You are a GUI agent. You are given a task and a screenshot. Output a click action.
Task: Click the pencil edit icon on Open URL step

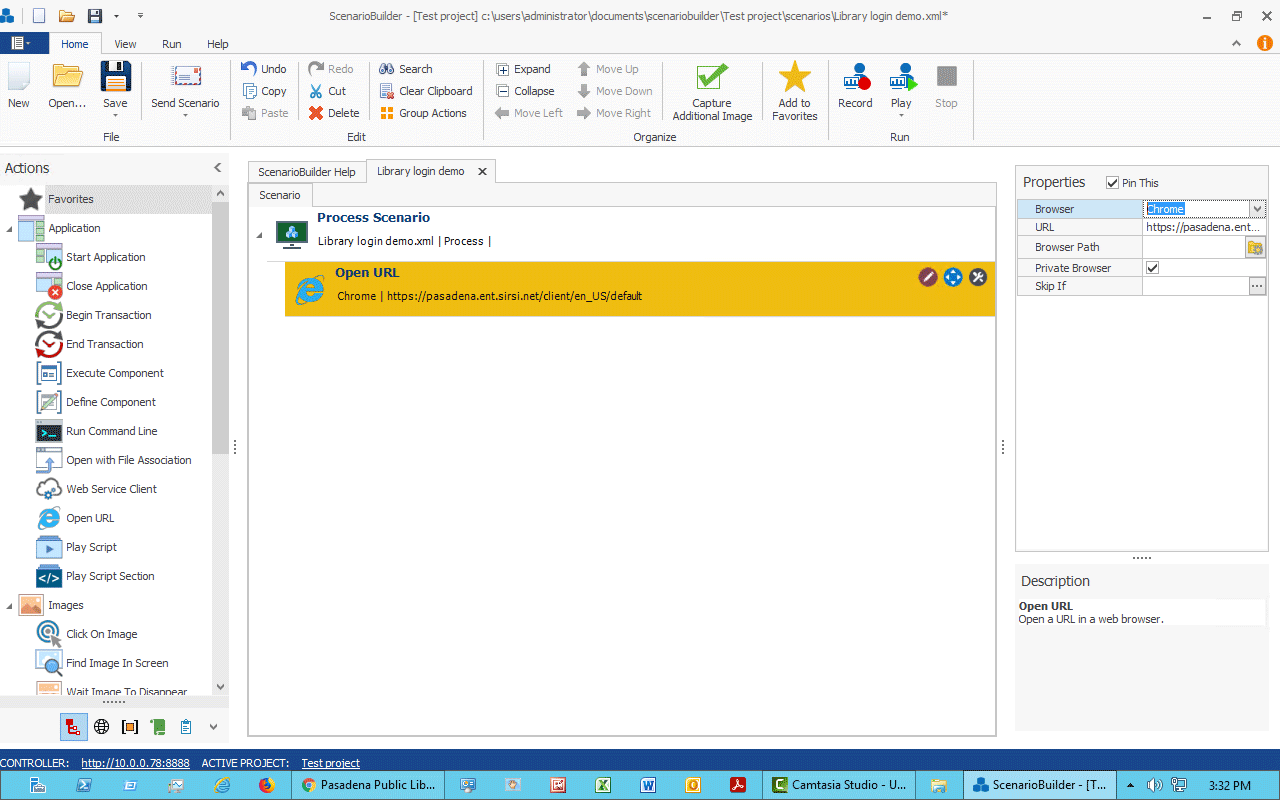[x=928, y=277]
